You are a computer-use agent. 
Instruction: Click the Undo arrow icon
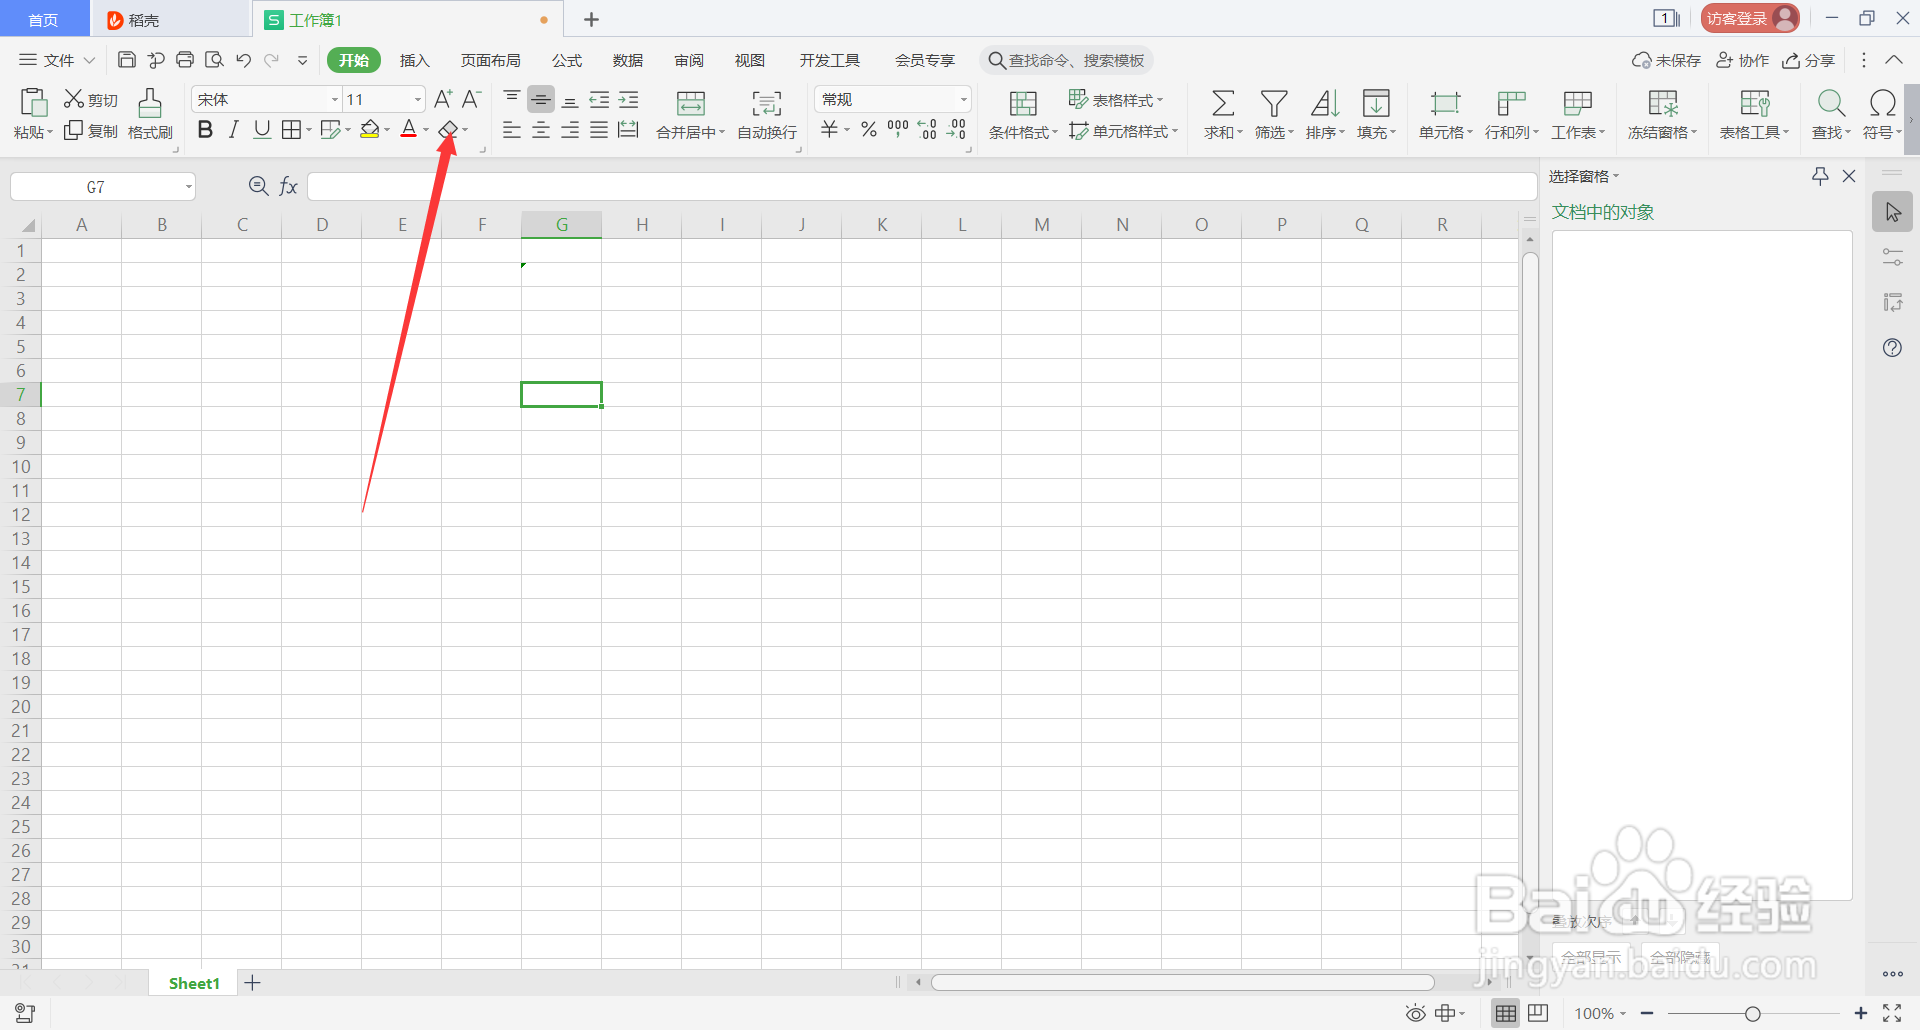tap(243, 60)
